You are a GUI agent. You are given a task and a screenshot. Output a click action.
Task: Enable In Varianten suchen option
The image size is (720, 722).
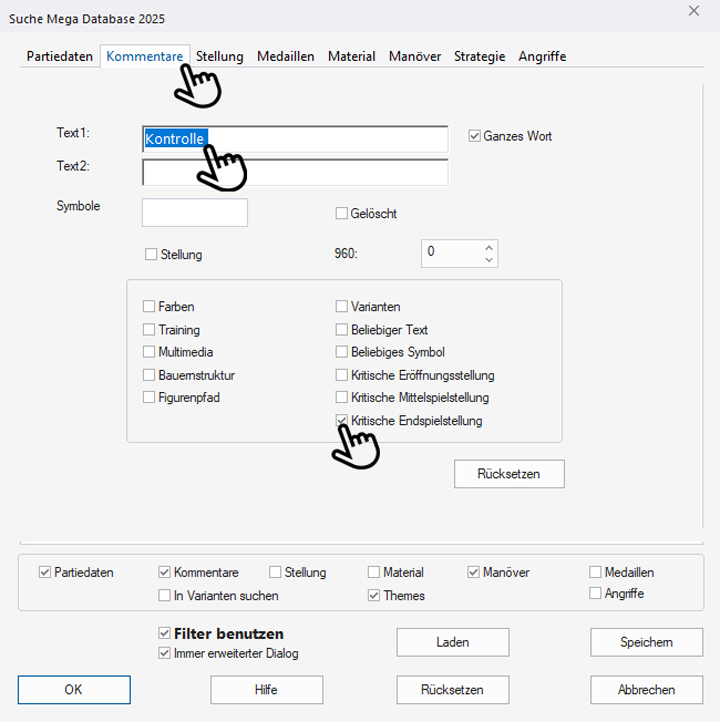[x=165, y=596]
